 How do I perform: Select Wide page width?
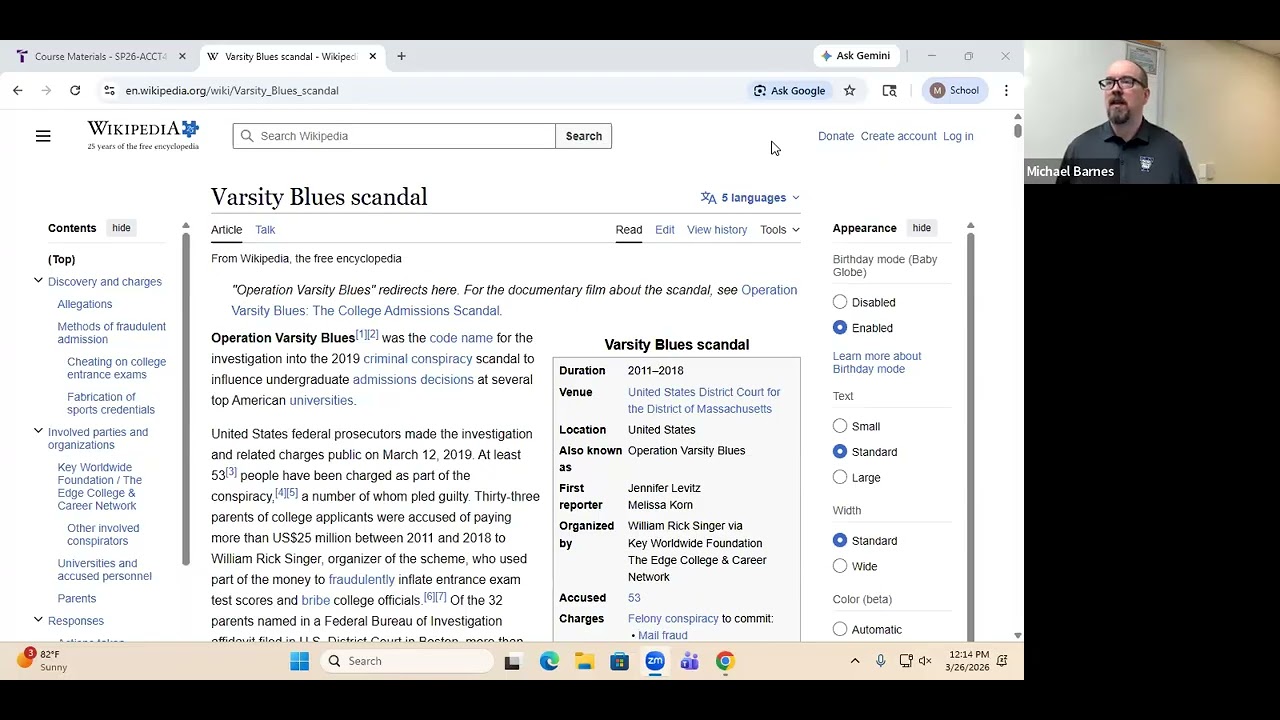click(840, 566)
